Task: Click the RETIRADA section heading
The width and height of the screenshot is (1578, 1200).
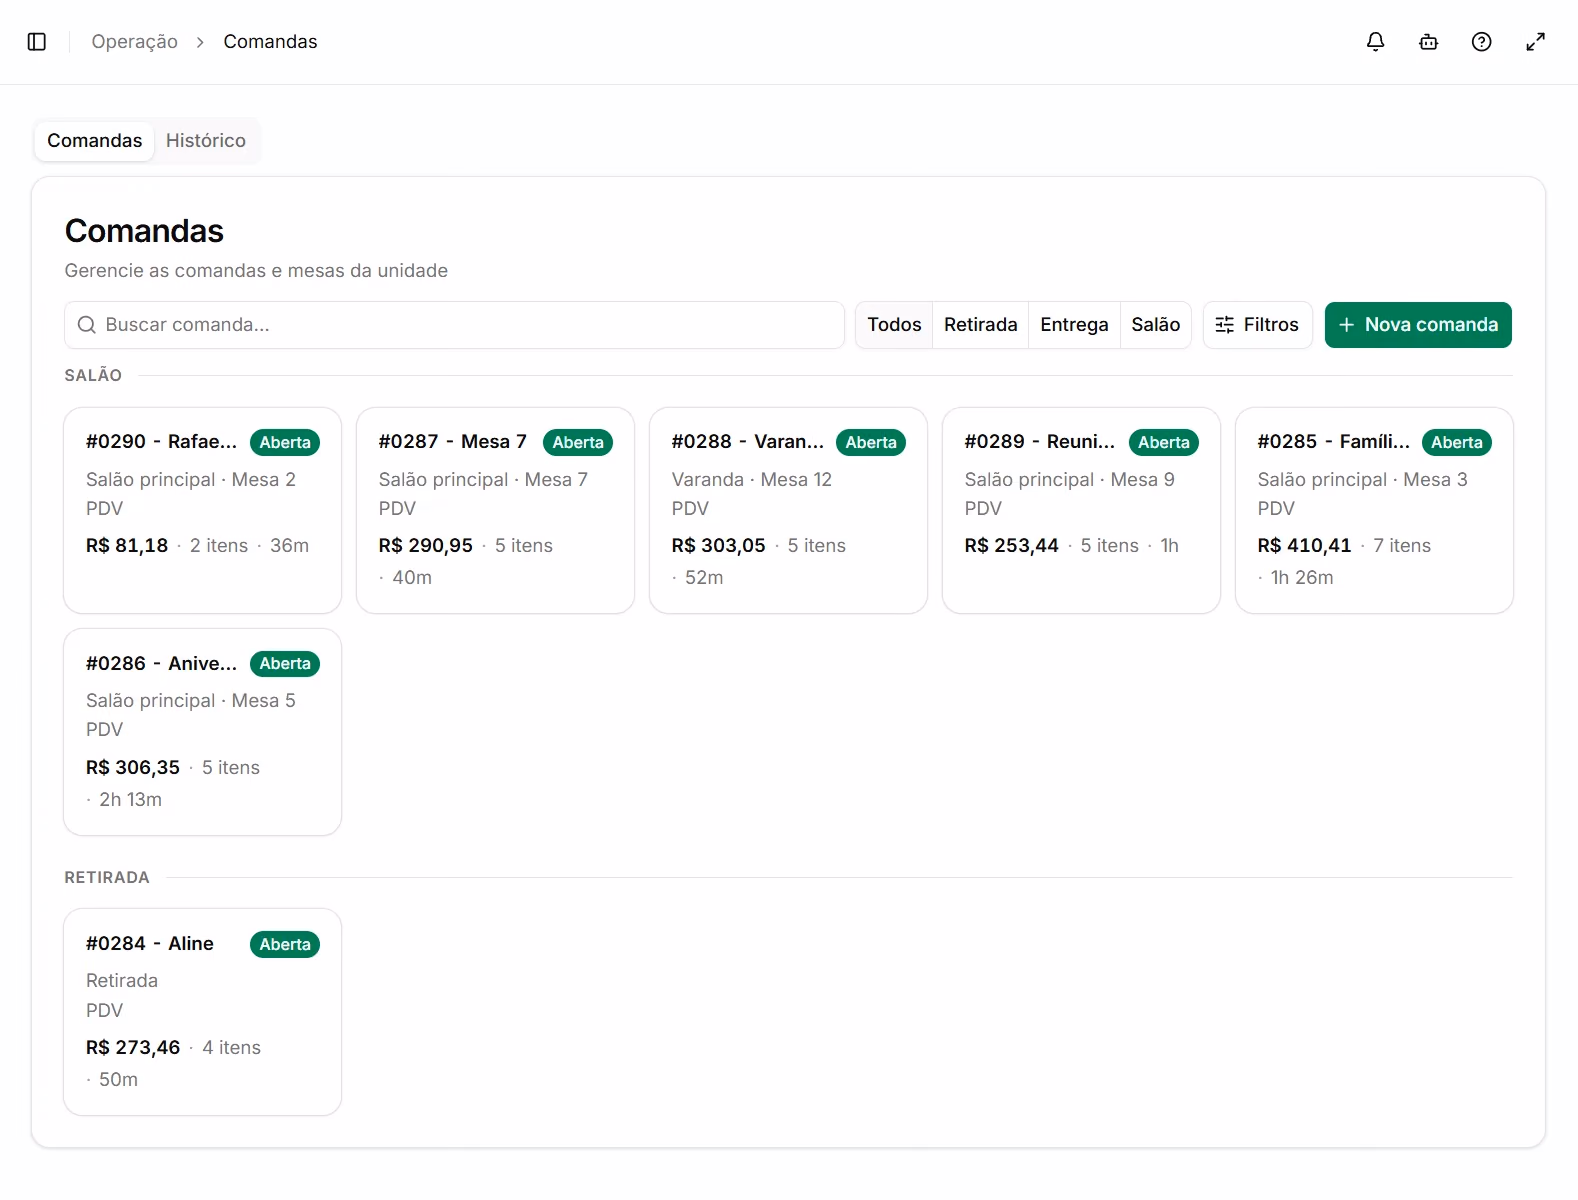Action: pos(107,878)
